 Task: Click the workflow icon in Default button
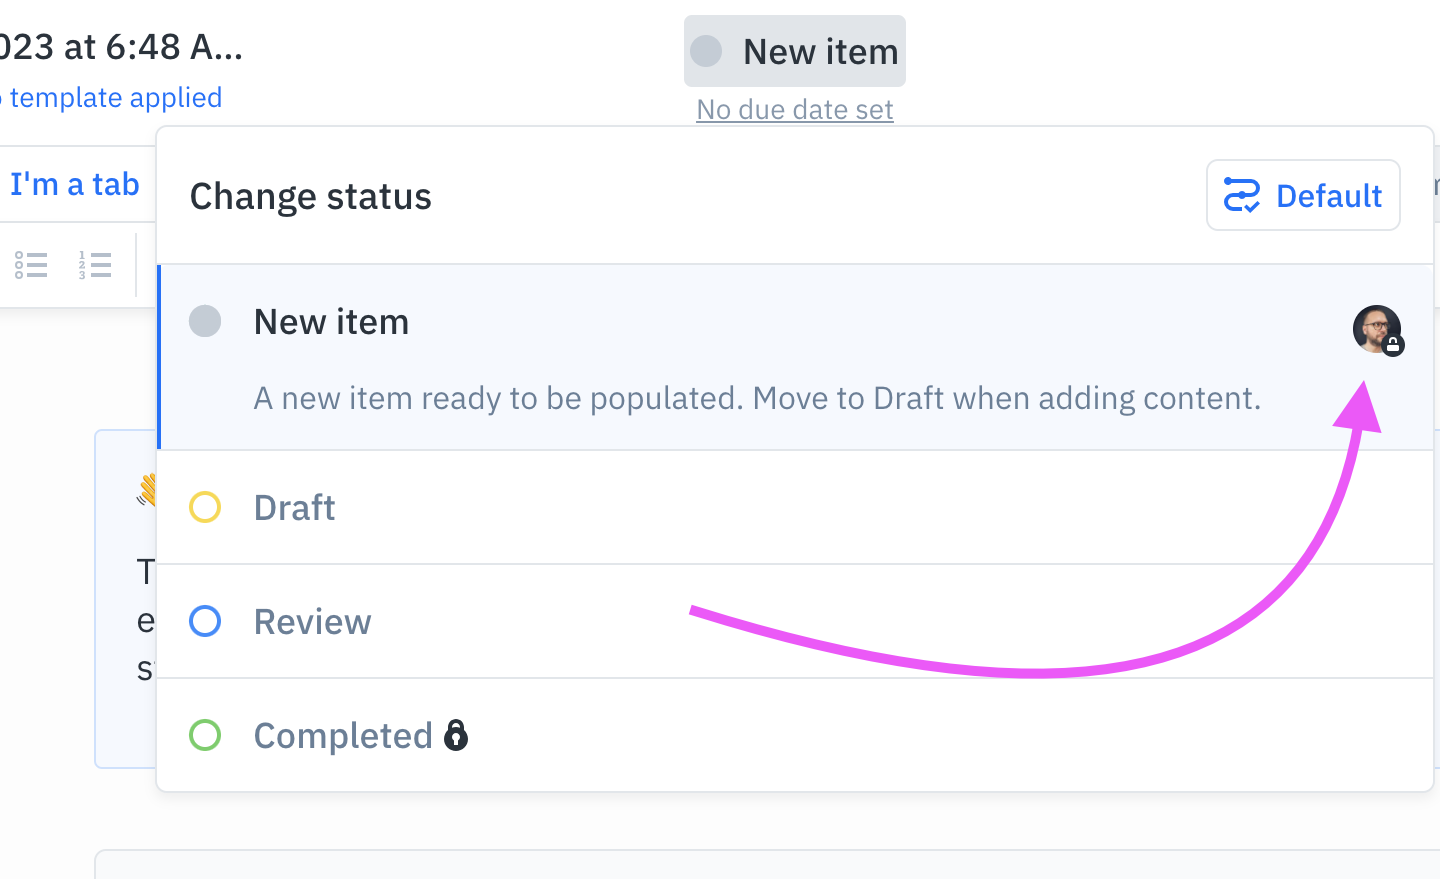tap(1241, 196)
